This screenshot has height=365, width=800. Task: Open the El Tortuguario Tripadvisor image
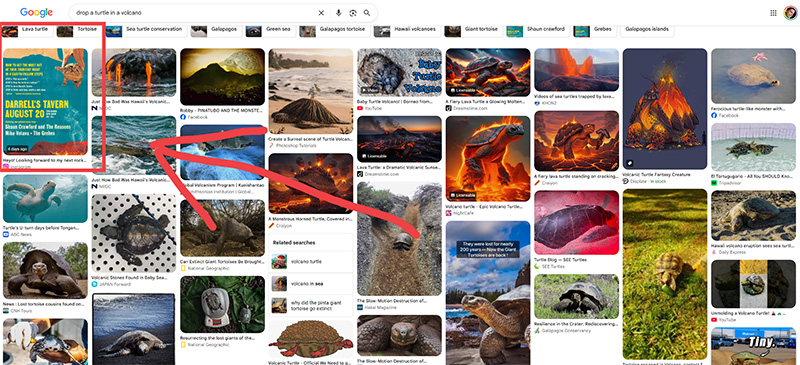pos(754,147)
